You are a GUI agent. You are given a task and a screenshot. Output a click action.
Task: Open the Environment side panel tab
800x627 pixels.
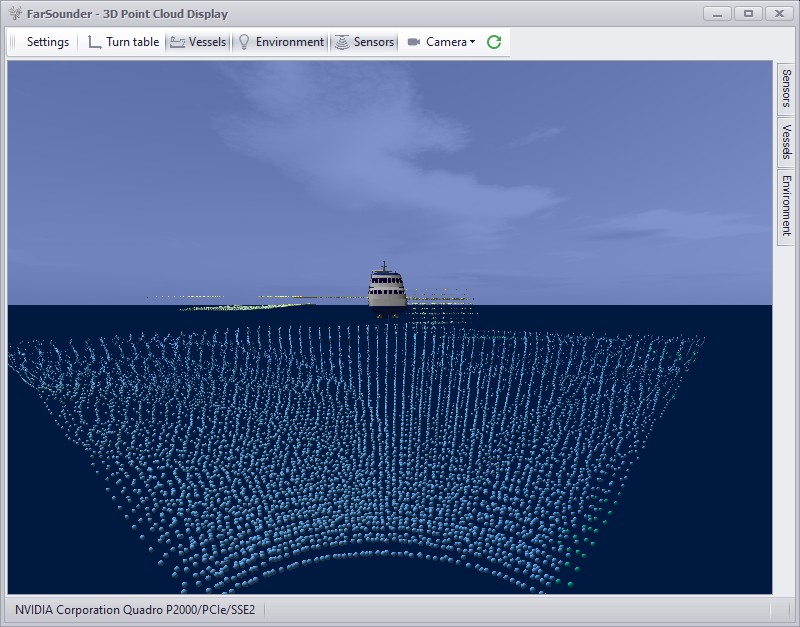coord(786,205)
